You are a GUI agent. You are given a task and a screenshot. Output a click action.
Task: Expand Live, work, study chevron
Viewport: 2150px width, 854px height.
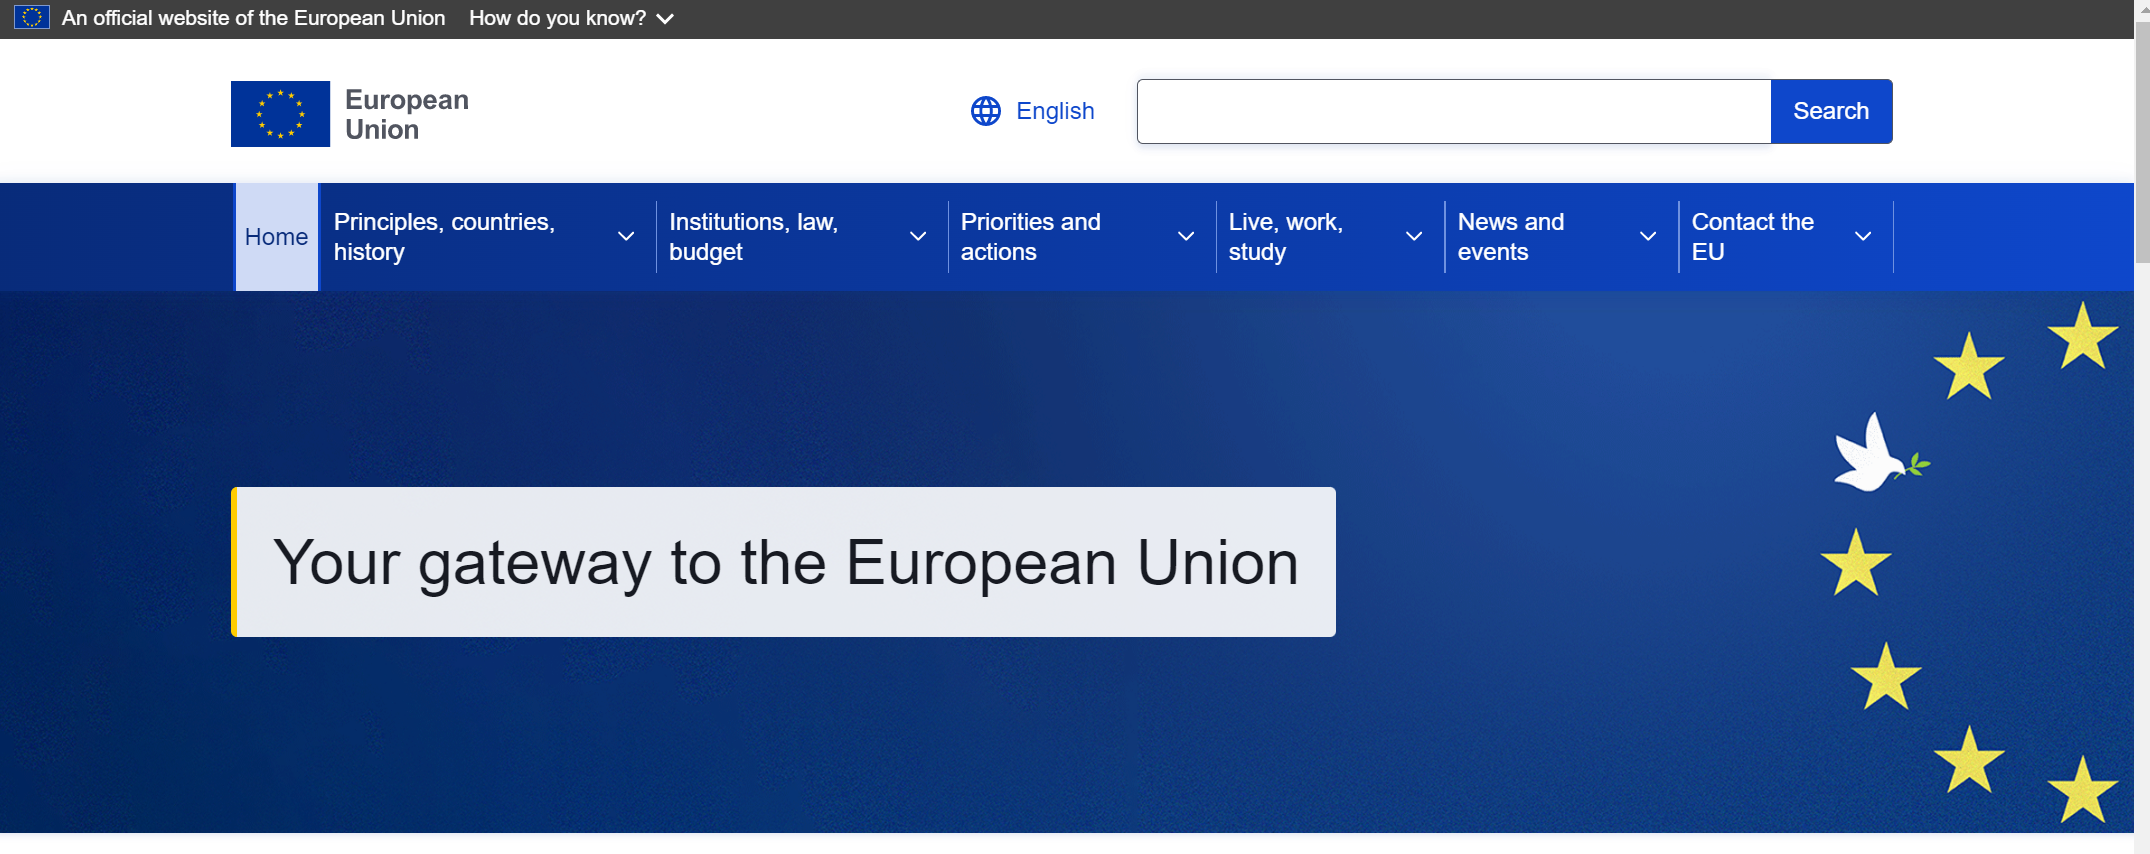[x=1414, y=237]
